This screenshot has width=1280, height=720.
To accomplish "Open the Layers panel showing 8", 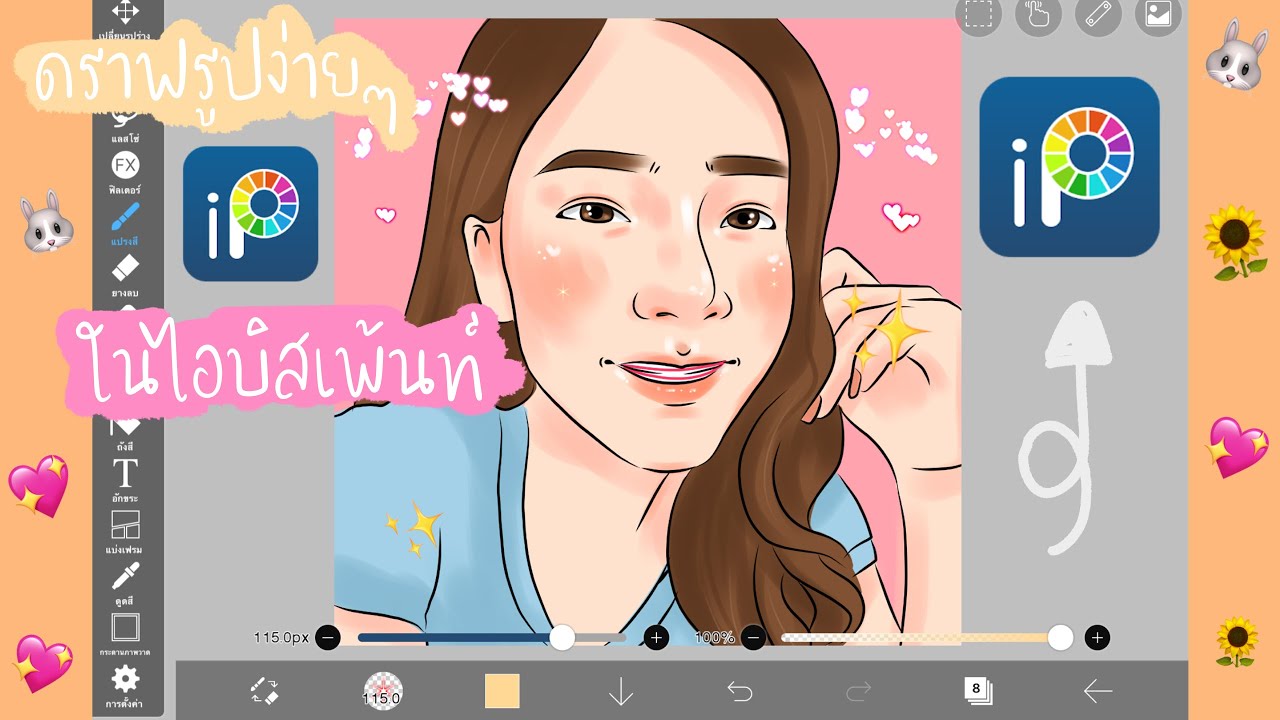I will [977, 690].
